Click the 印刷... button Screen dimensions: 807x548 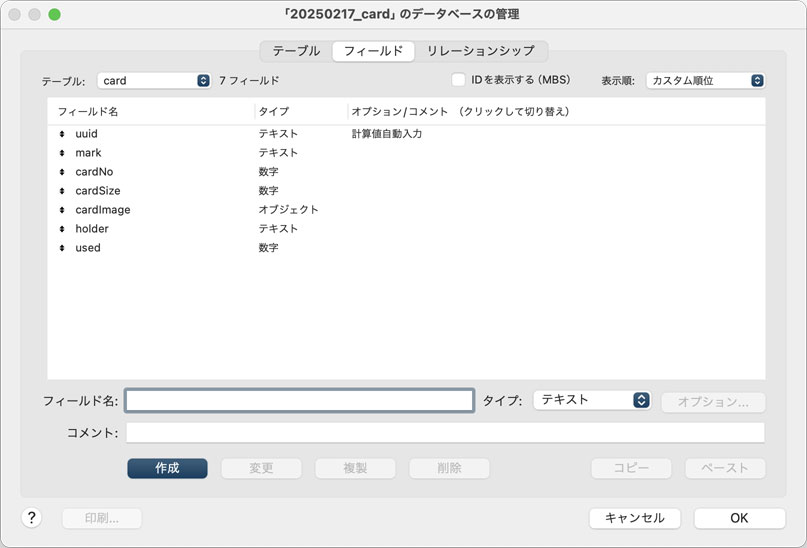coord(102,518)
